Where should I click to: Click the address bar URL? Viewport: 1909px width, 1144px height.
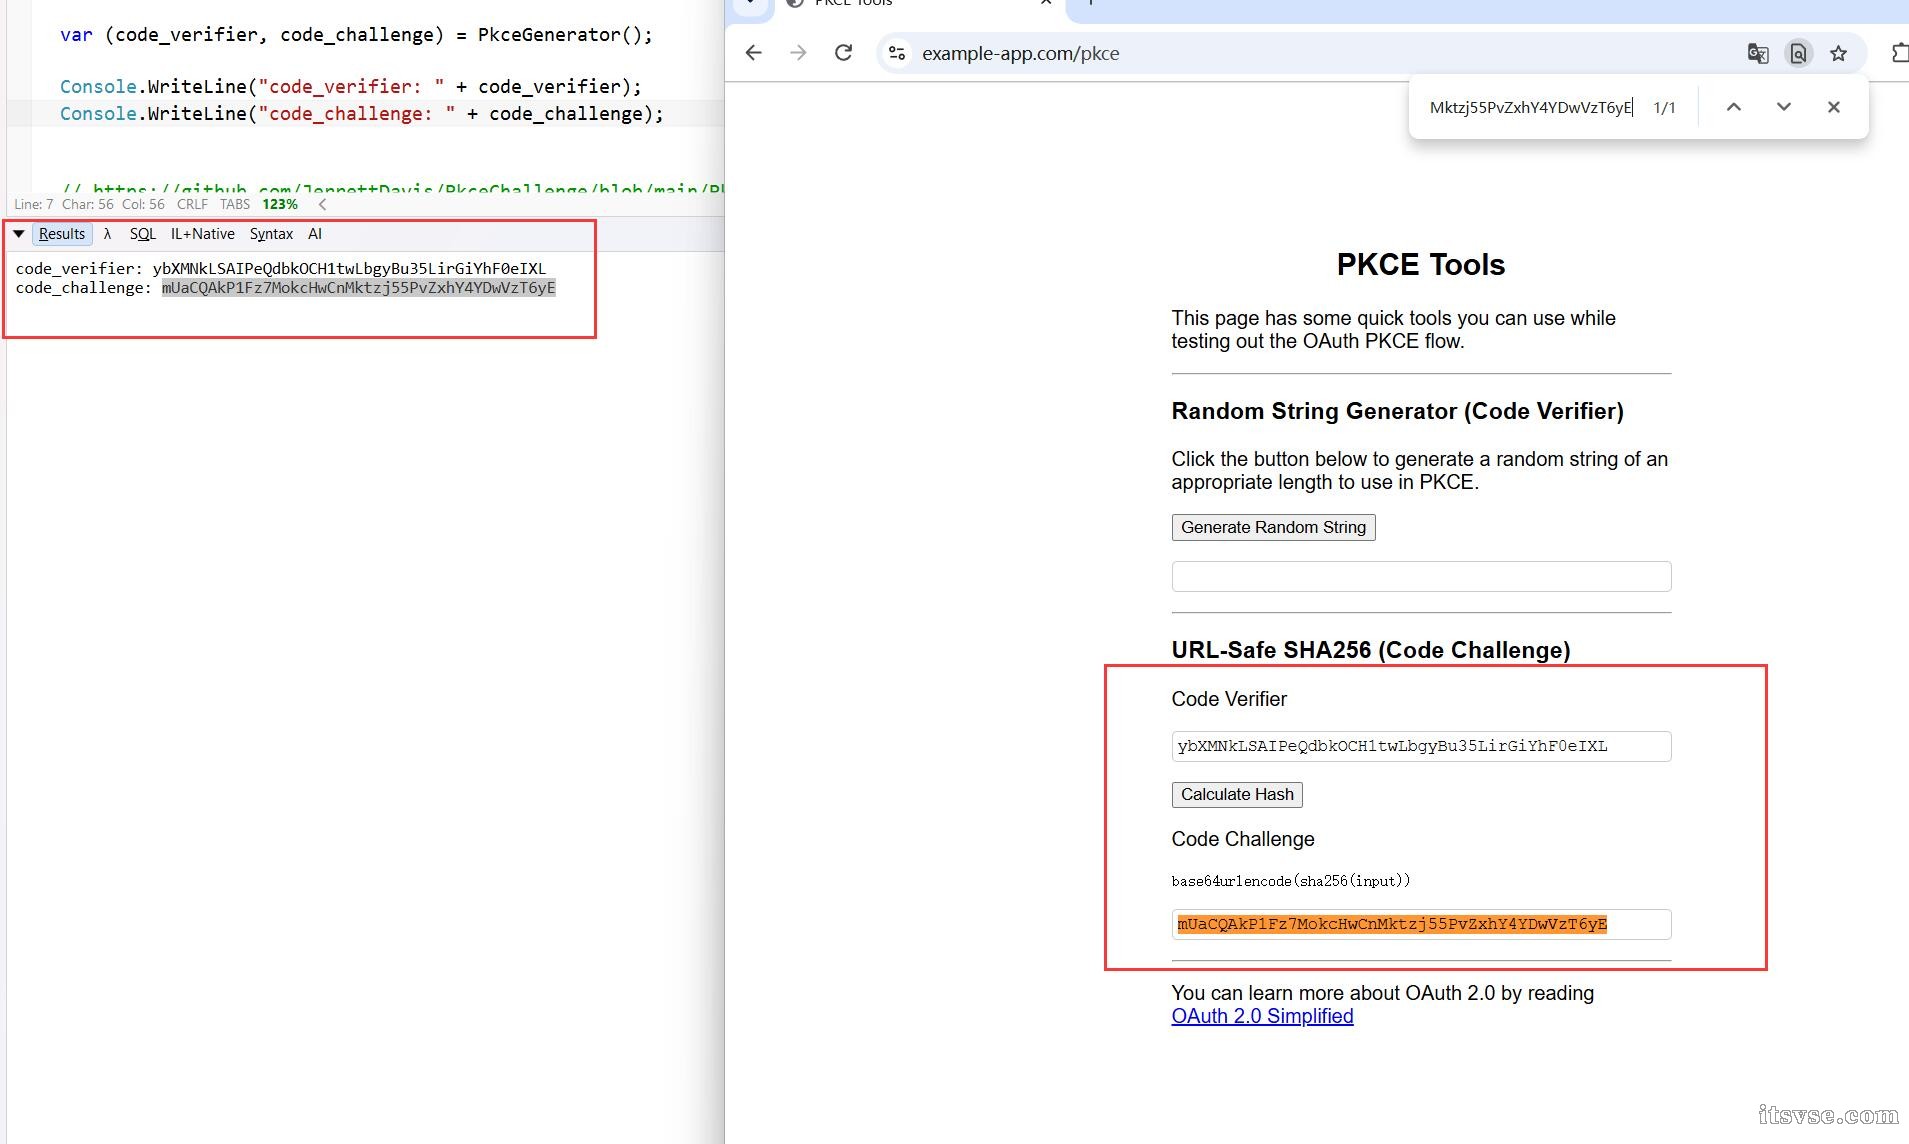[1020, 53]
